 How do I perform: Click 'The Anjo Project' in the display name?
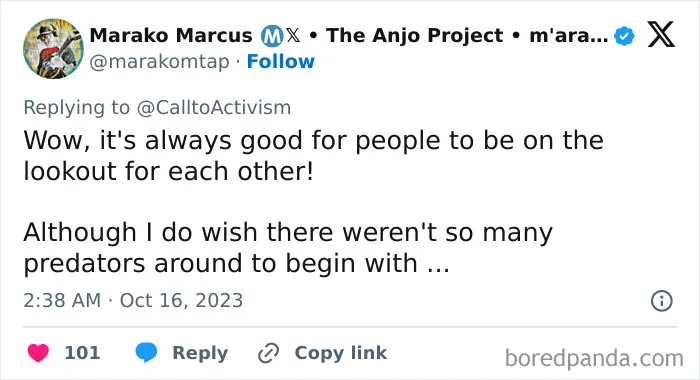click(x=414, y=35)
